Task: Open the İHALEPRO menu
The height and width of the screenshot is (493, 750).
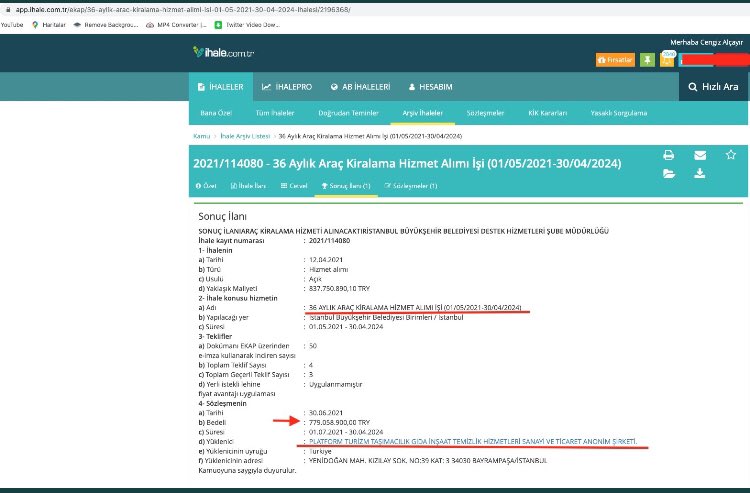Action: pyautogui.click(x=287, y=87)
